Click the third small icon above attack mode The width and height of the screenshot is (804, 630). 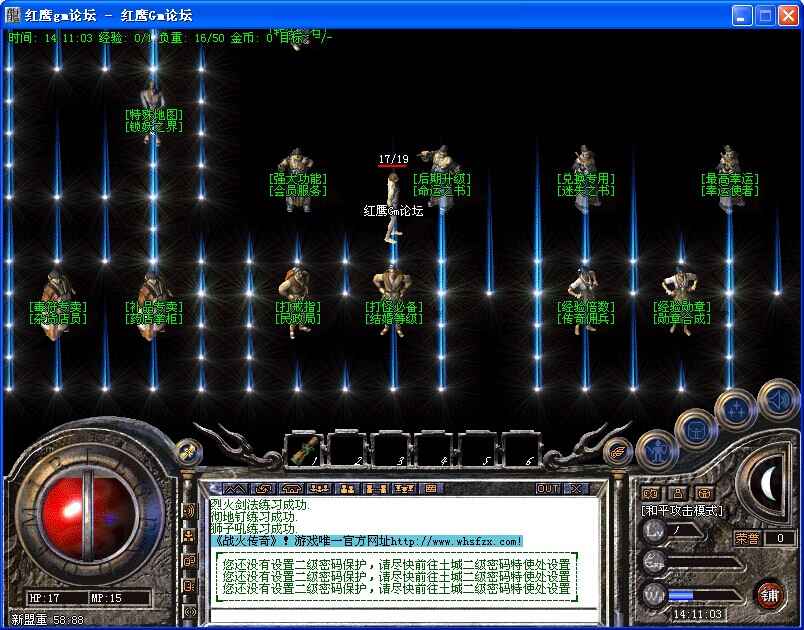click(706, 493)
